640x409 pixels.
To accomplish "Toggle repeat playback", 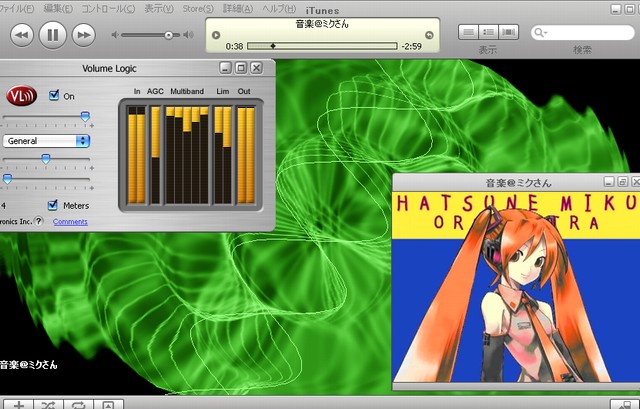I will coord(78,405).
